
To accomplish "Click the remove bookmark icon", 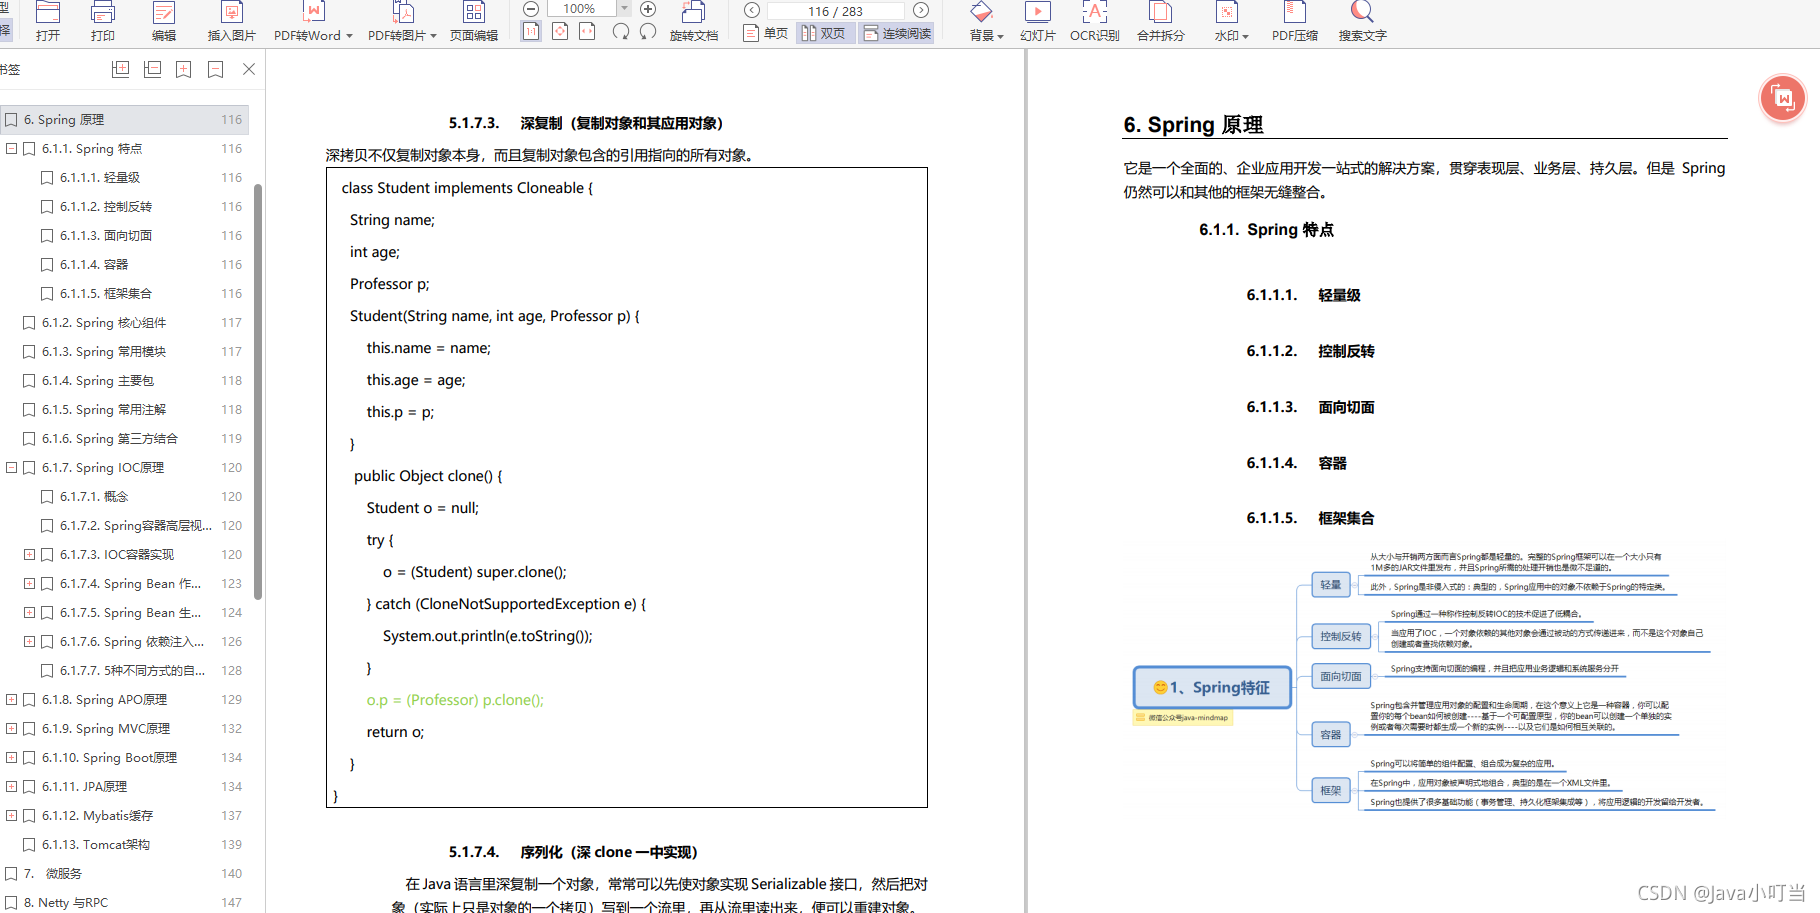I will click(x=215, y=69).
